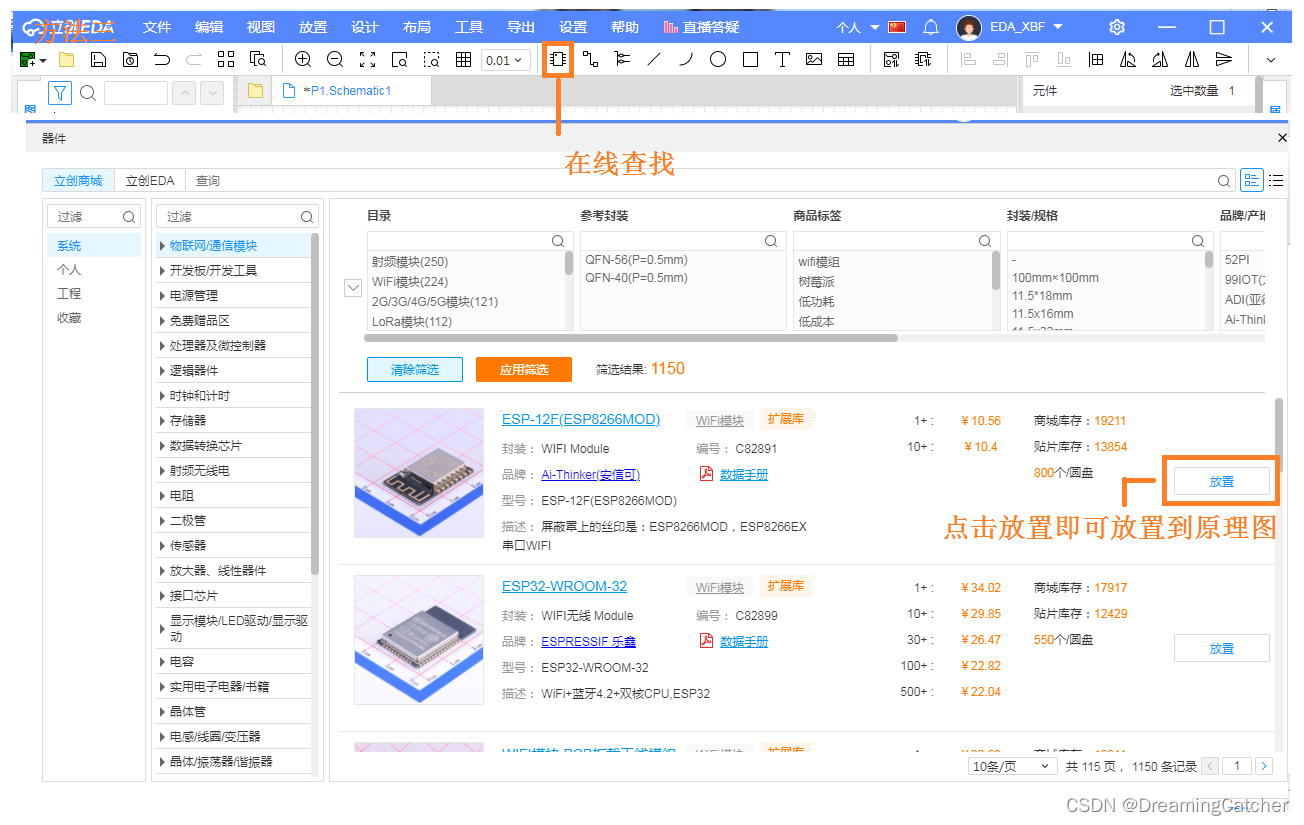Switch to the 立创商城 tab
The height and width of the screenshot is (825, 1304).
click(x=78, y=181)
